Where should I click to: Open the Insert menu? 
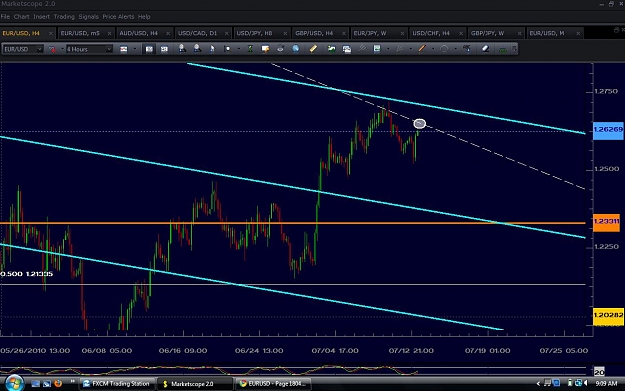(x=41, y=17)
